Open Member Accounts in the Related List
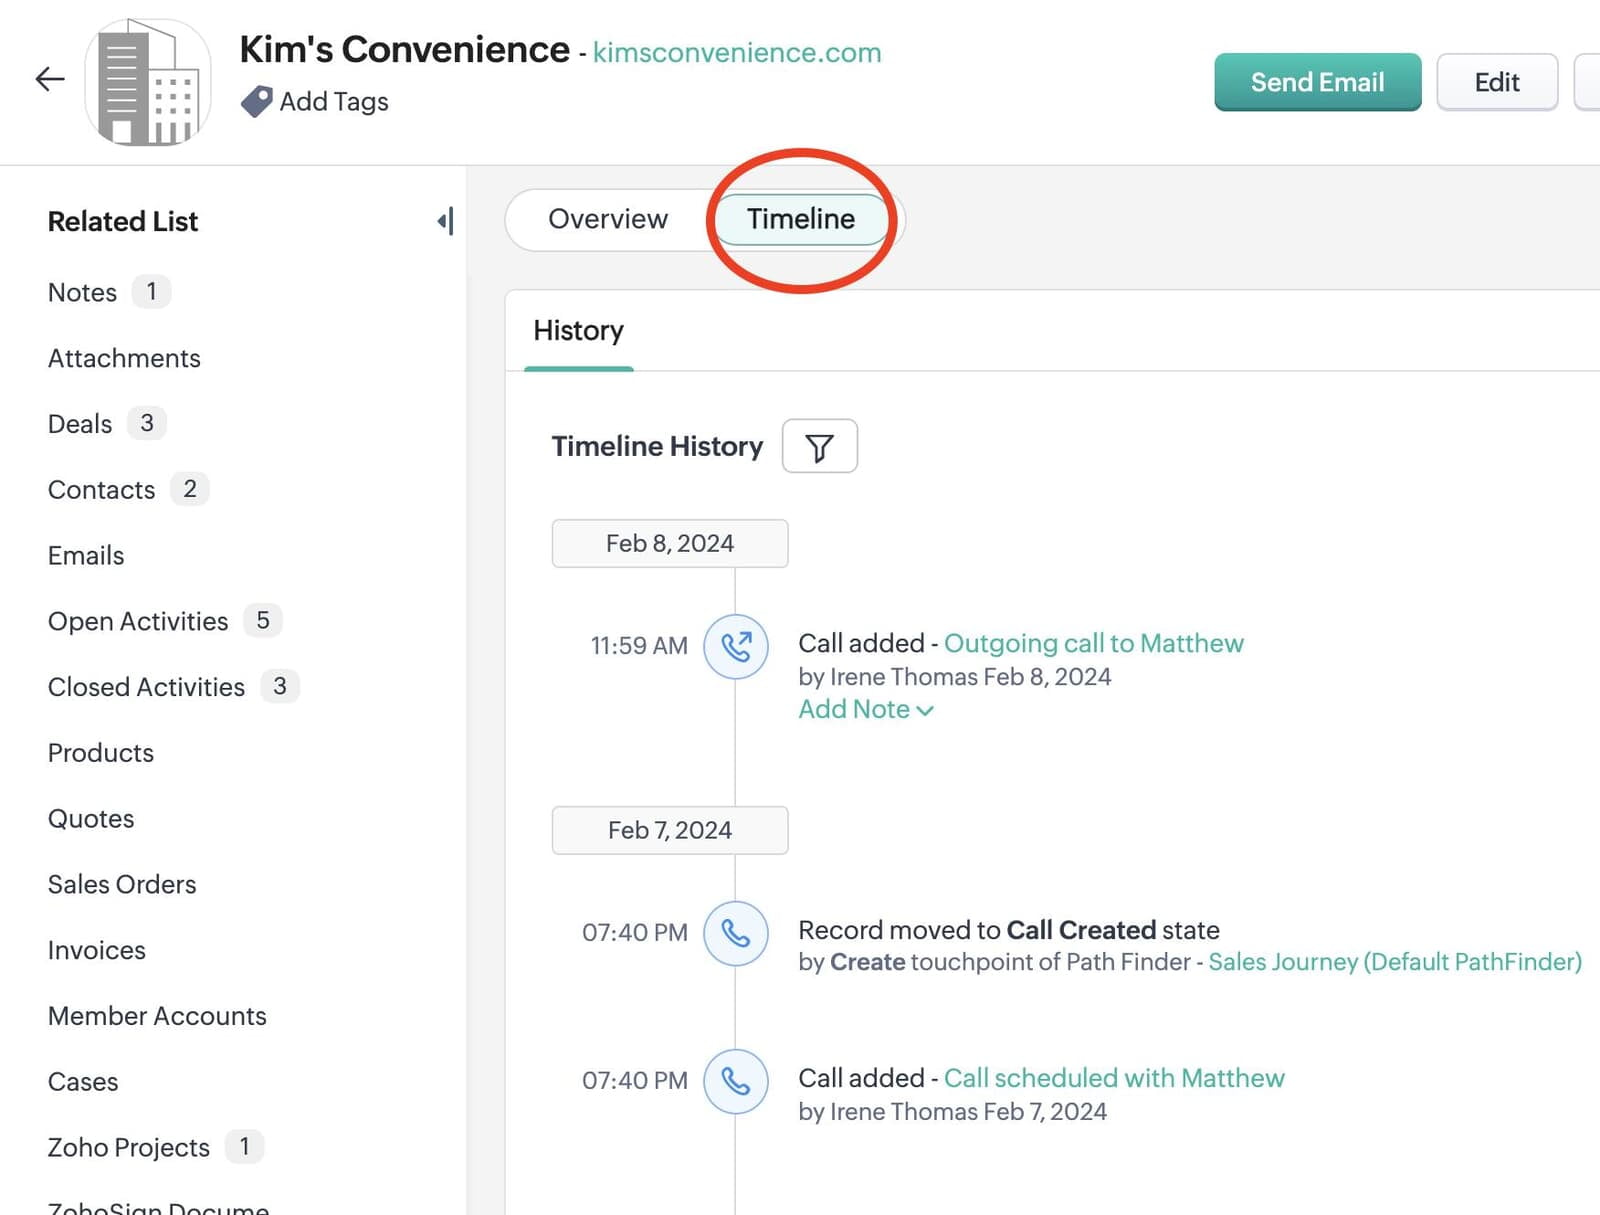 [x=157, y=1016]
